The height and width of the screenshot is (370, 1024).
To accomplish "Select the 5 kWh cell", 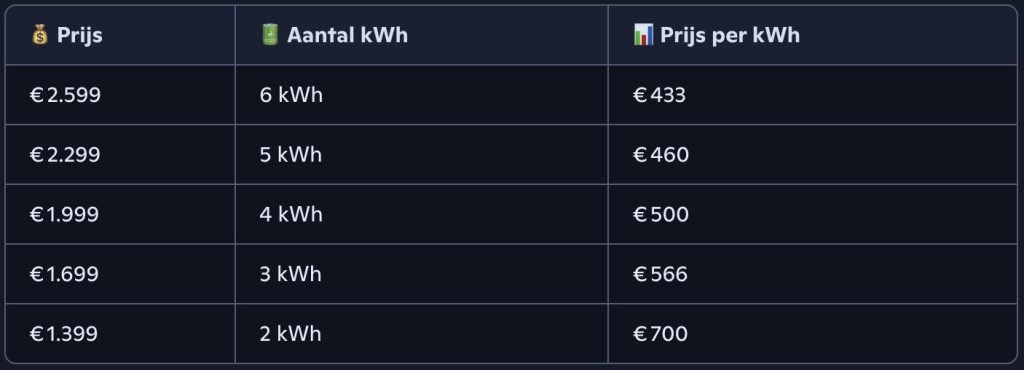I will click(421, 155).
